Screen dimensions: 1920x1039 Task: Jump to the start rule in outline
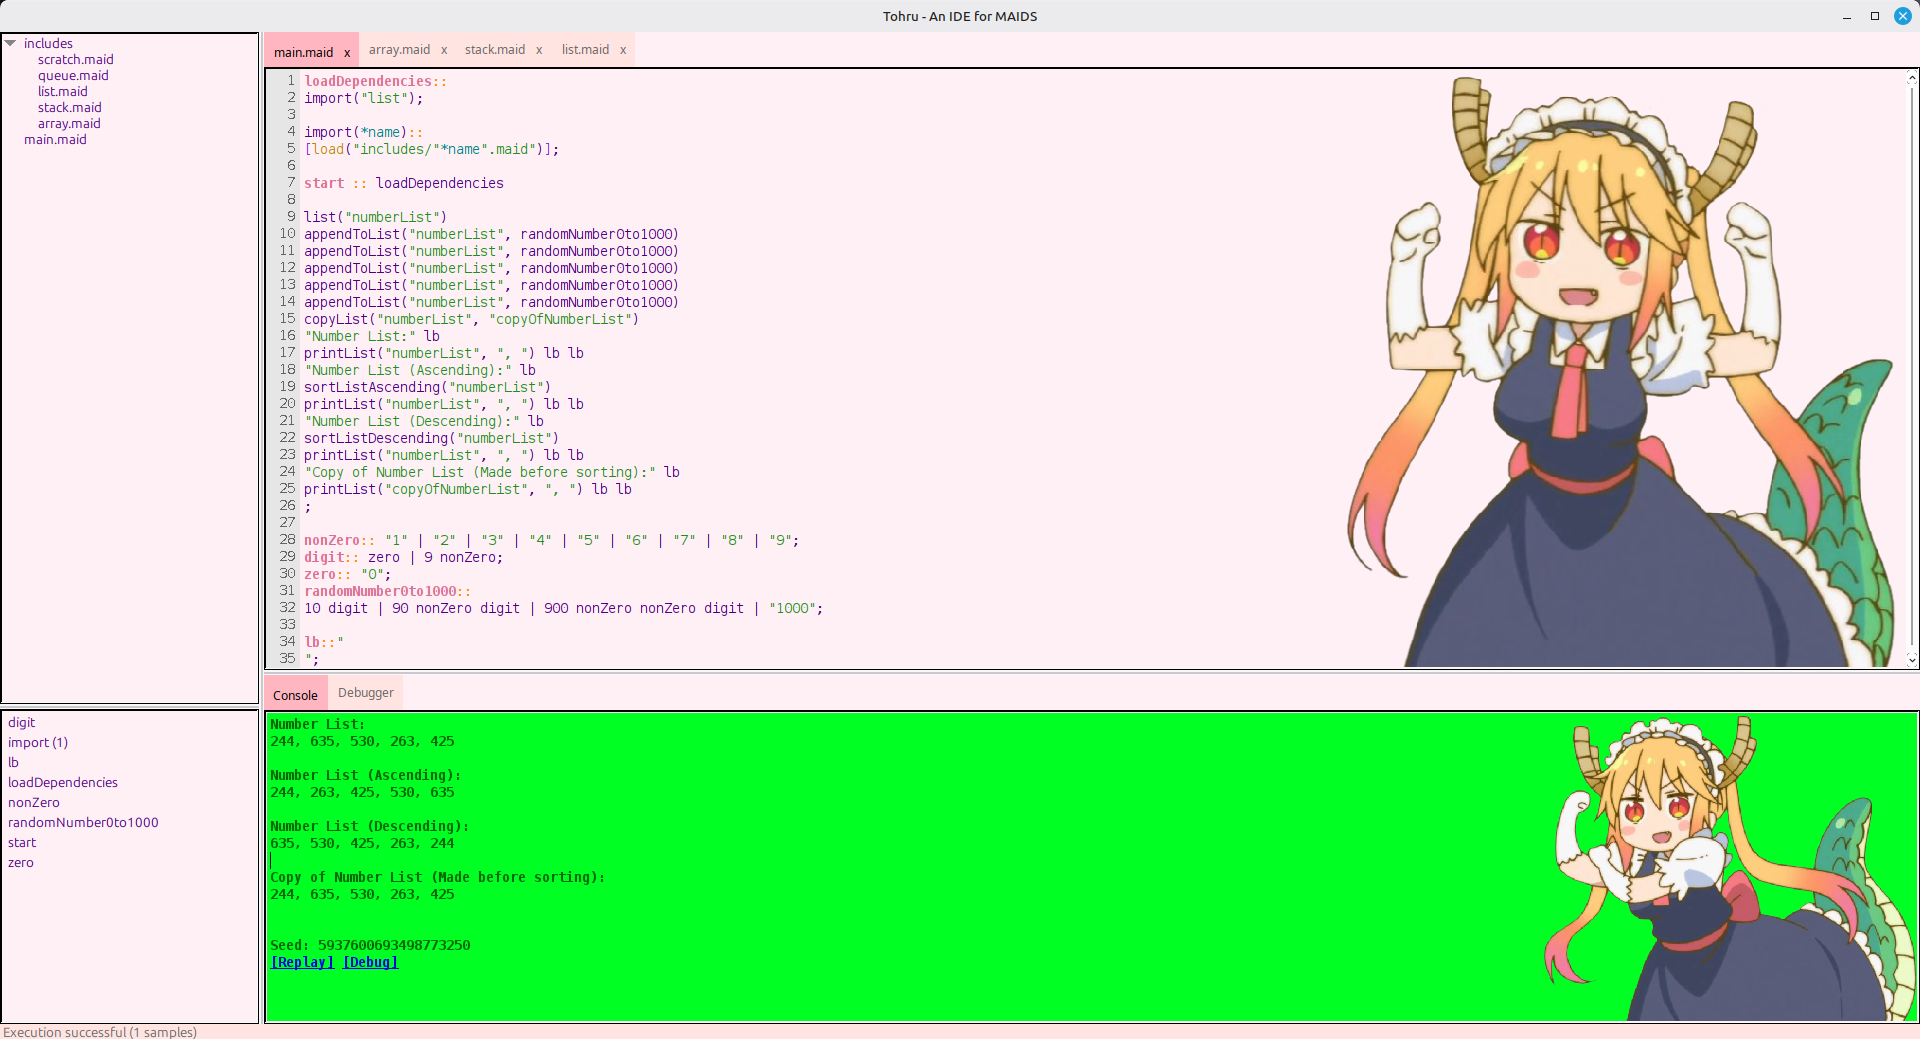pos(22,842)
